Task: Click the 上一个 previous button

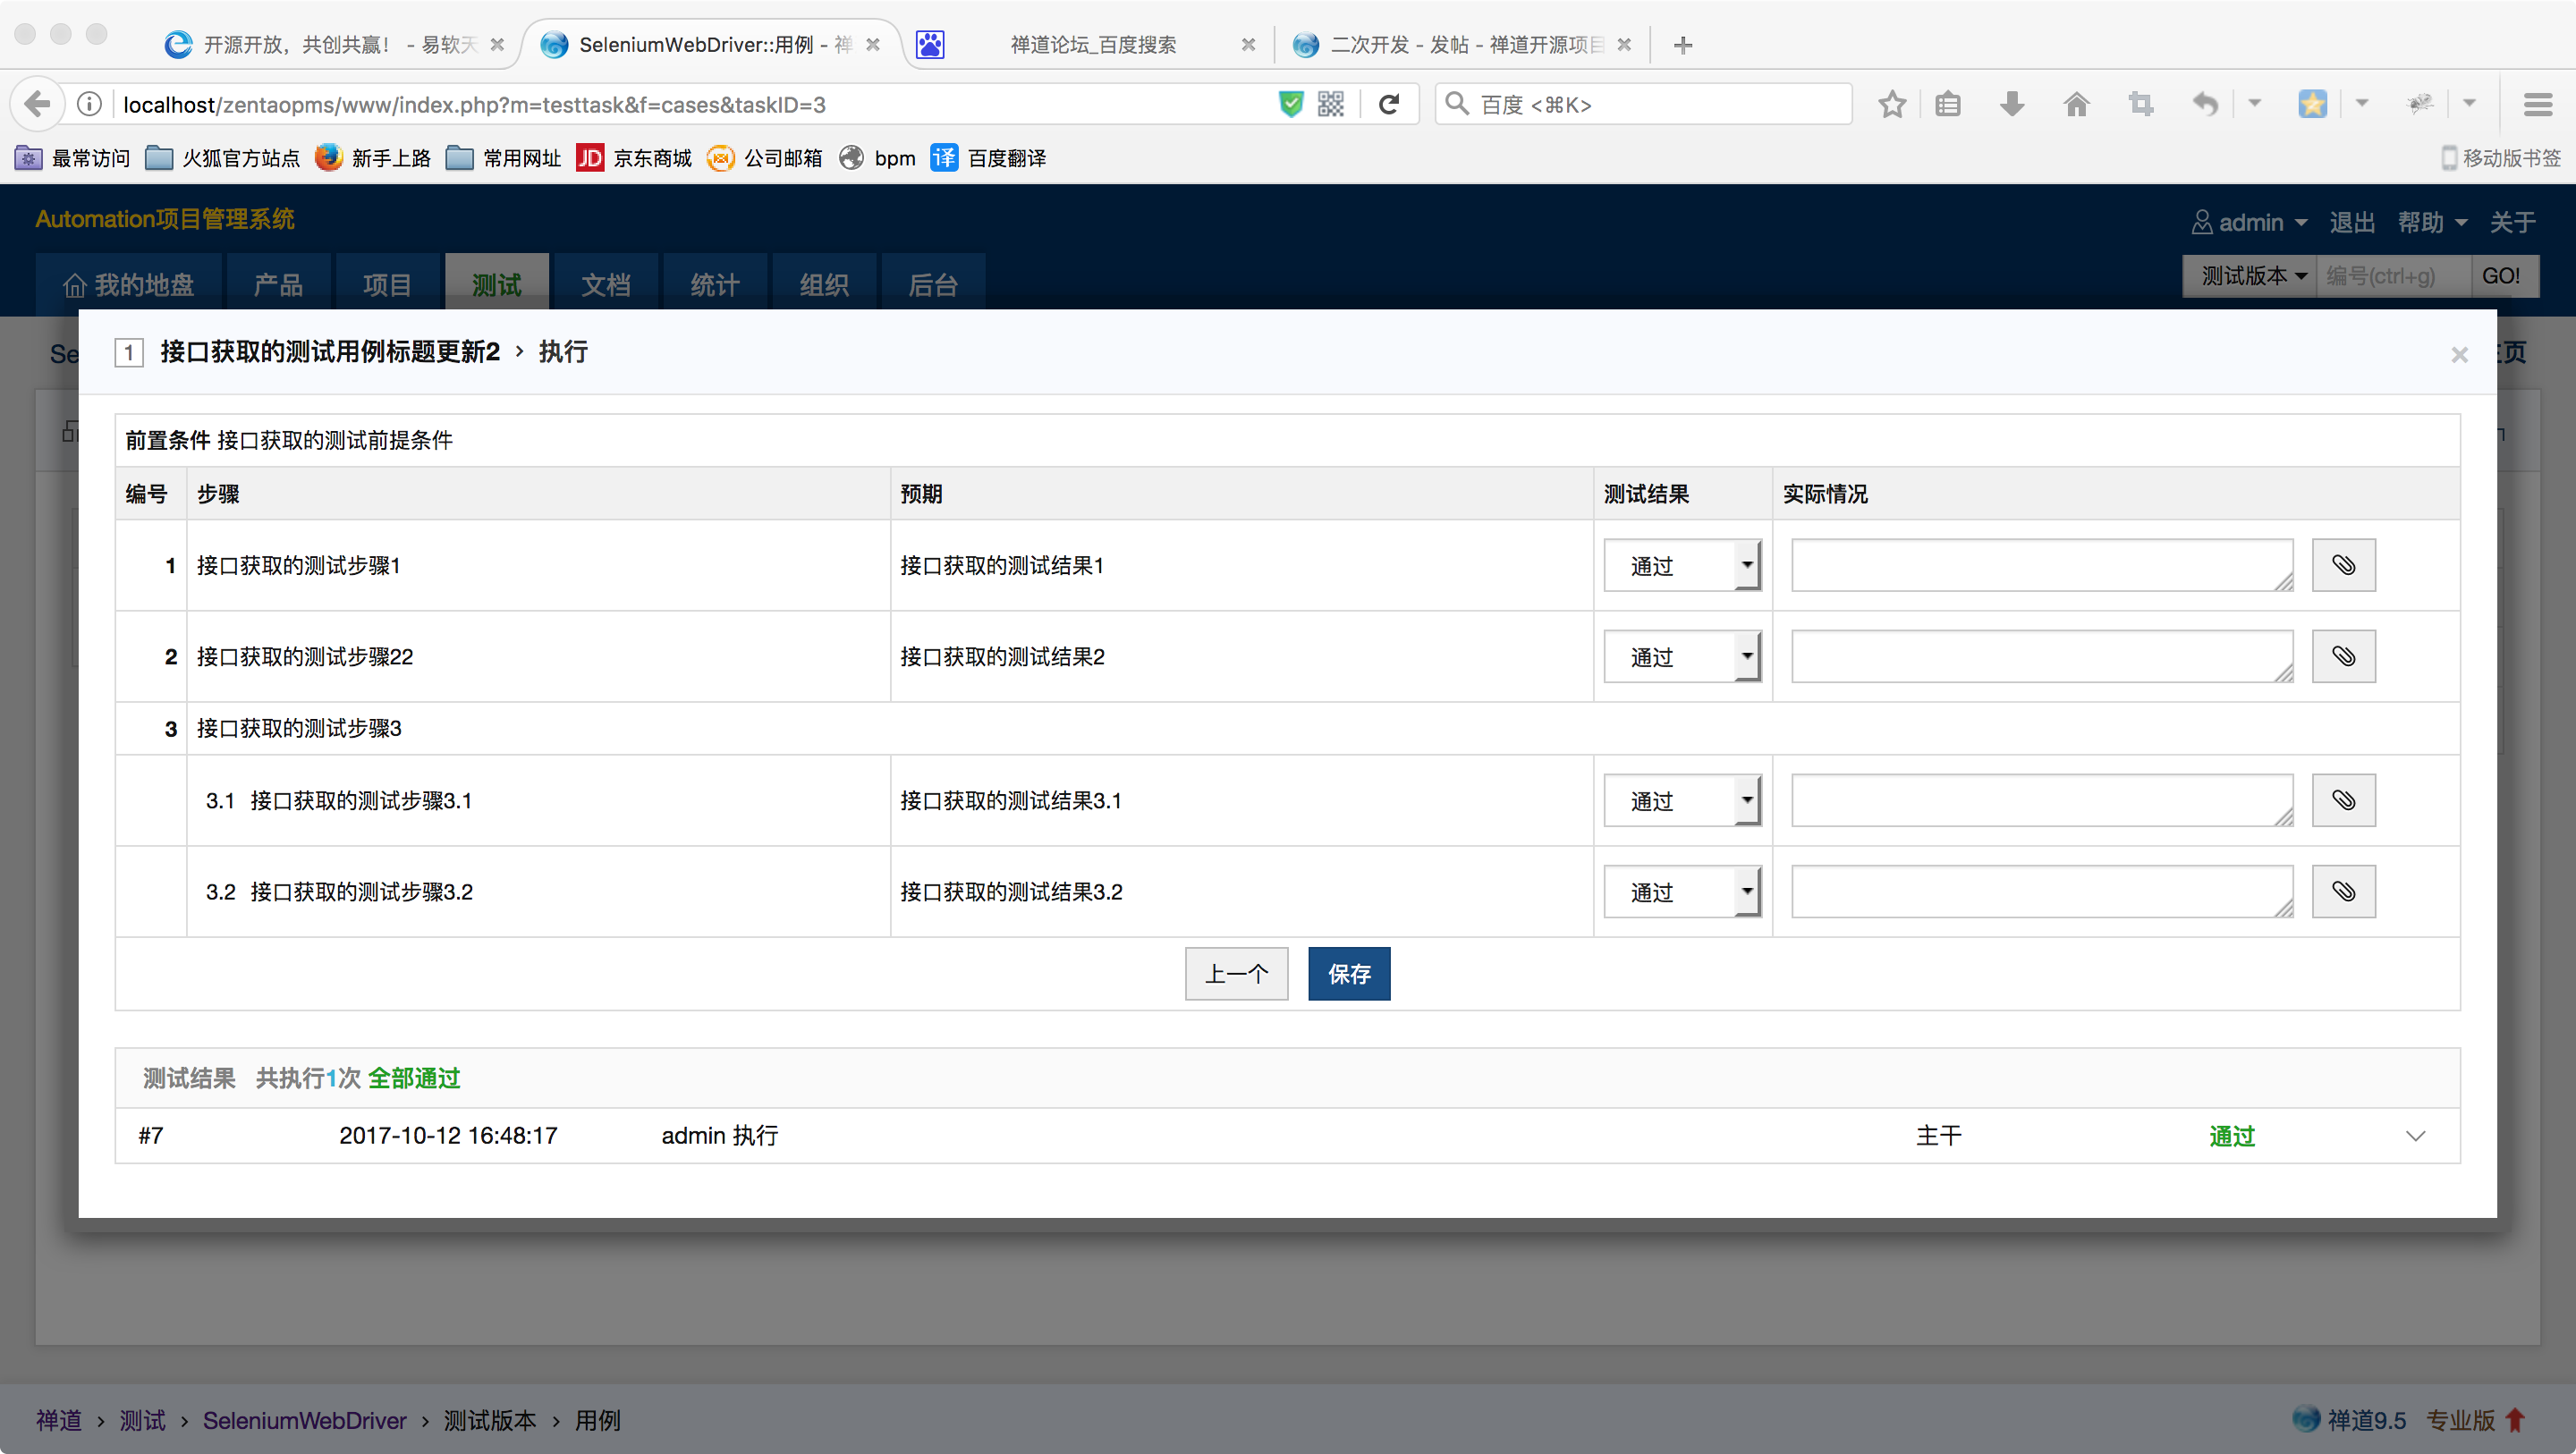Action: click(1236, 973)
